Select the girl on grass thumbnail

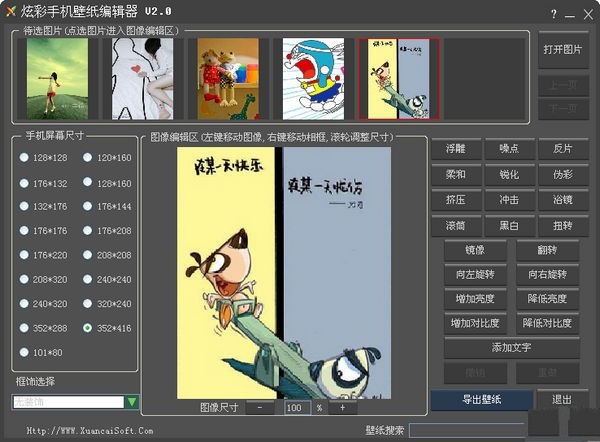pos(57,78)
